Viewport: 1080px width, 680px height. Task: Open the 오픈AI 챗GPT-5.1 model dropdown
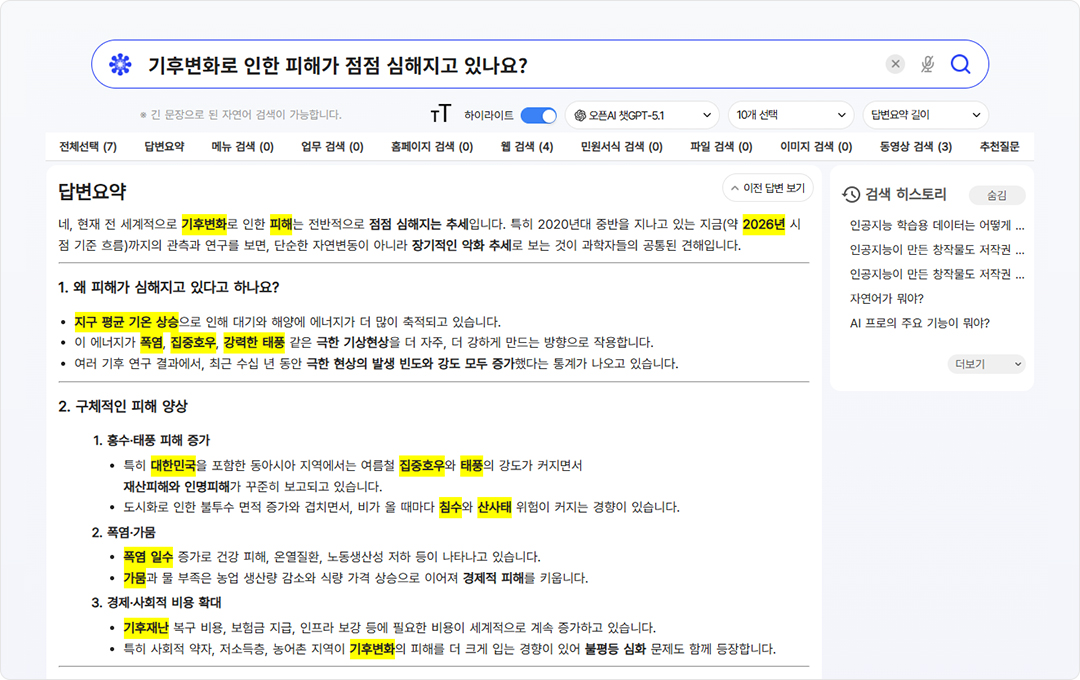click(x=642, y=115)
